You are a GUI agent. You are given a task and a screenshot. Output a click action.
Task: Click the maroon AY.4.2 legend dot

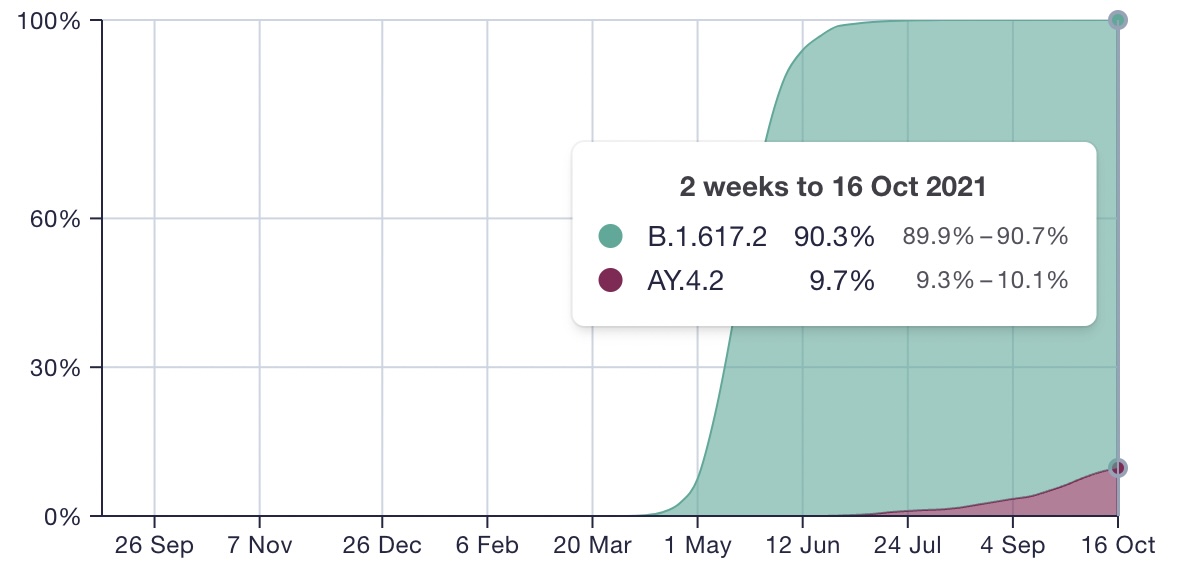tap(610, 280)
